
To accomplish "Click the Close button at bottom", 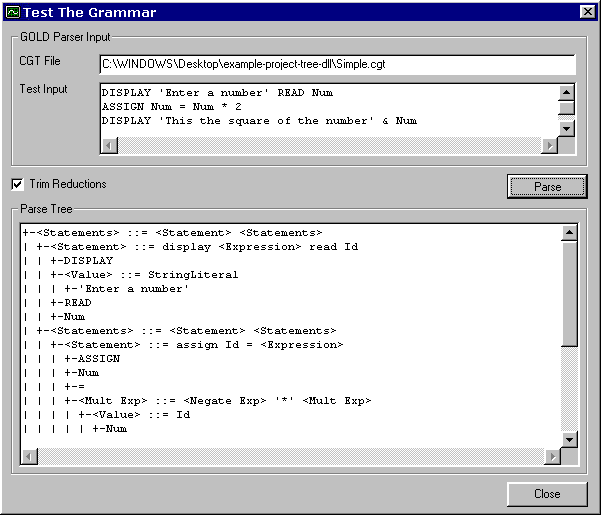I will click(546, 494).
